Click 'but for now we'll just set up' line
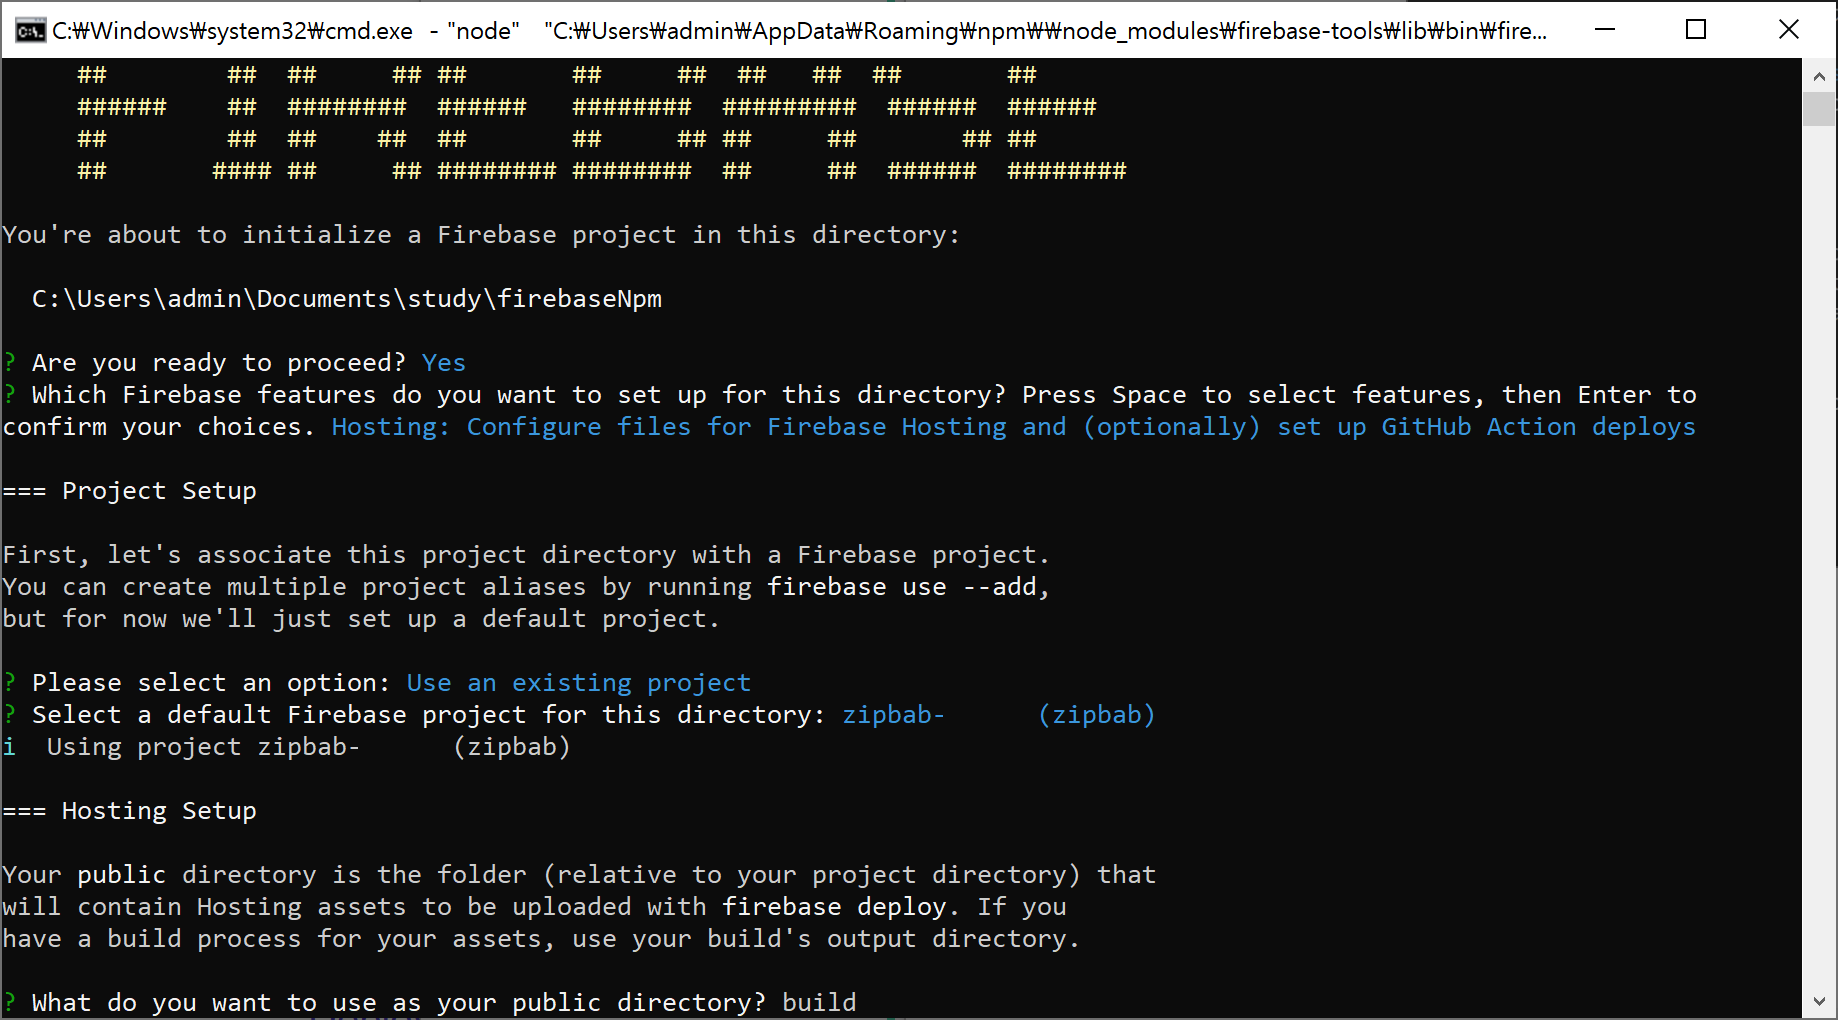 point(361,619)
